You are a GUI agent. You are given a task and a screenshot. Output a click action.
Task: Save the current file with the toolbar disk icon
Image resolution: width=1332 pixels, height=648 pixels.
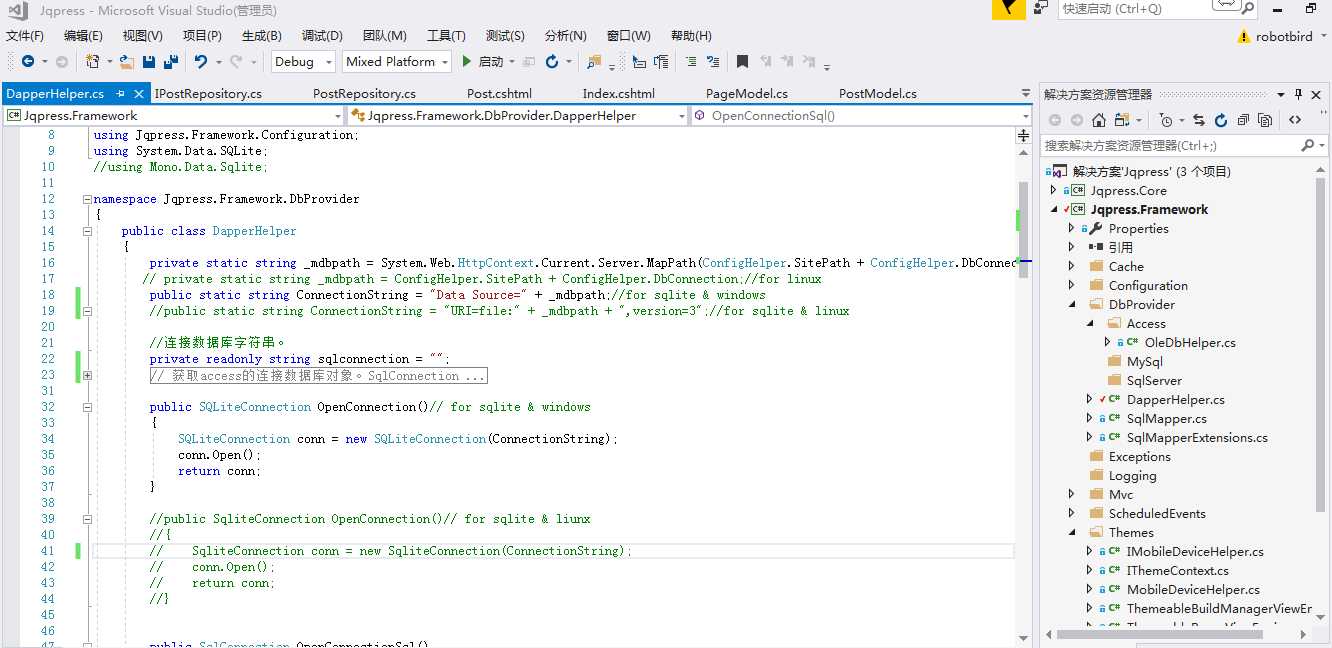[149, 61]
